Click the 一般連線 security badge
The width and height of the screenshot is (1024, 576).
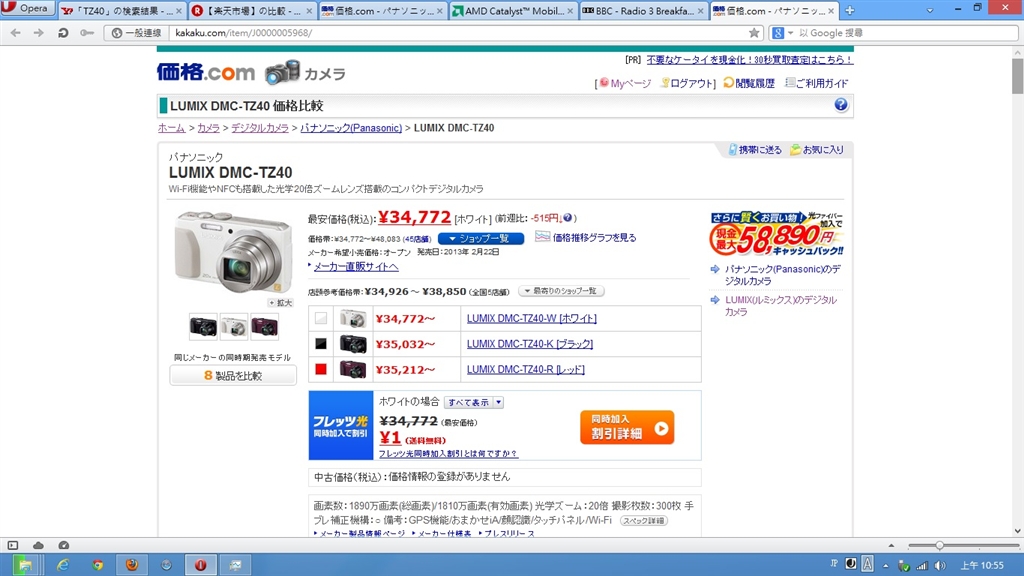[x=136, y=33]
